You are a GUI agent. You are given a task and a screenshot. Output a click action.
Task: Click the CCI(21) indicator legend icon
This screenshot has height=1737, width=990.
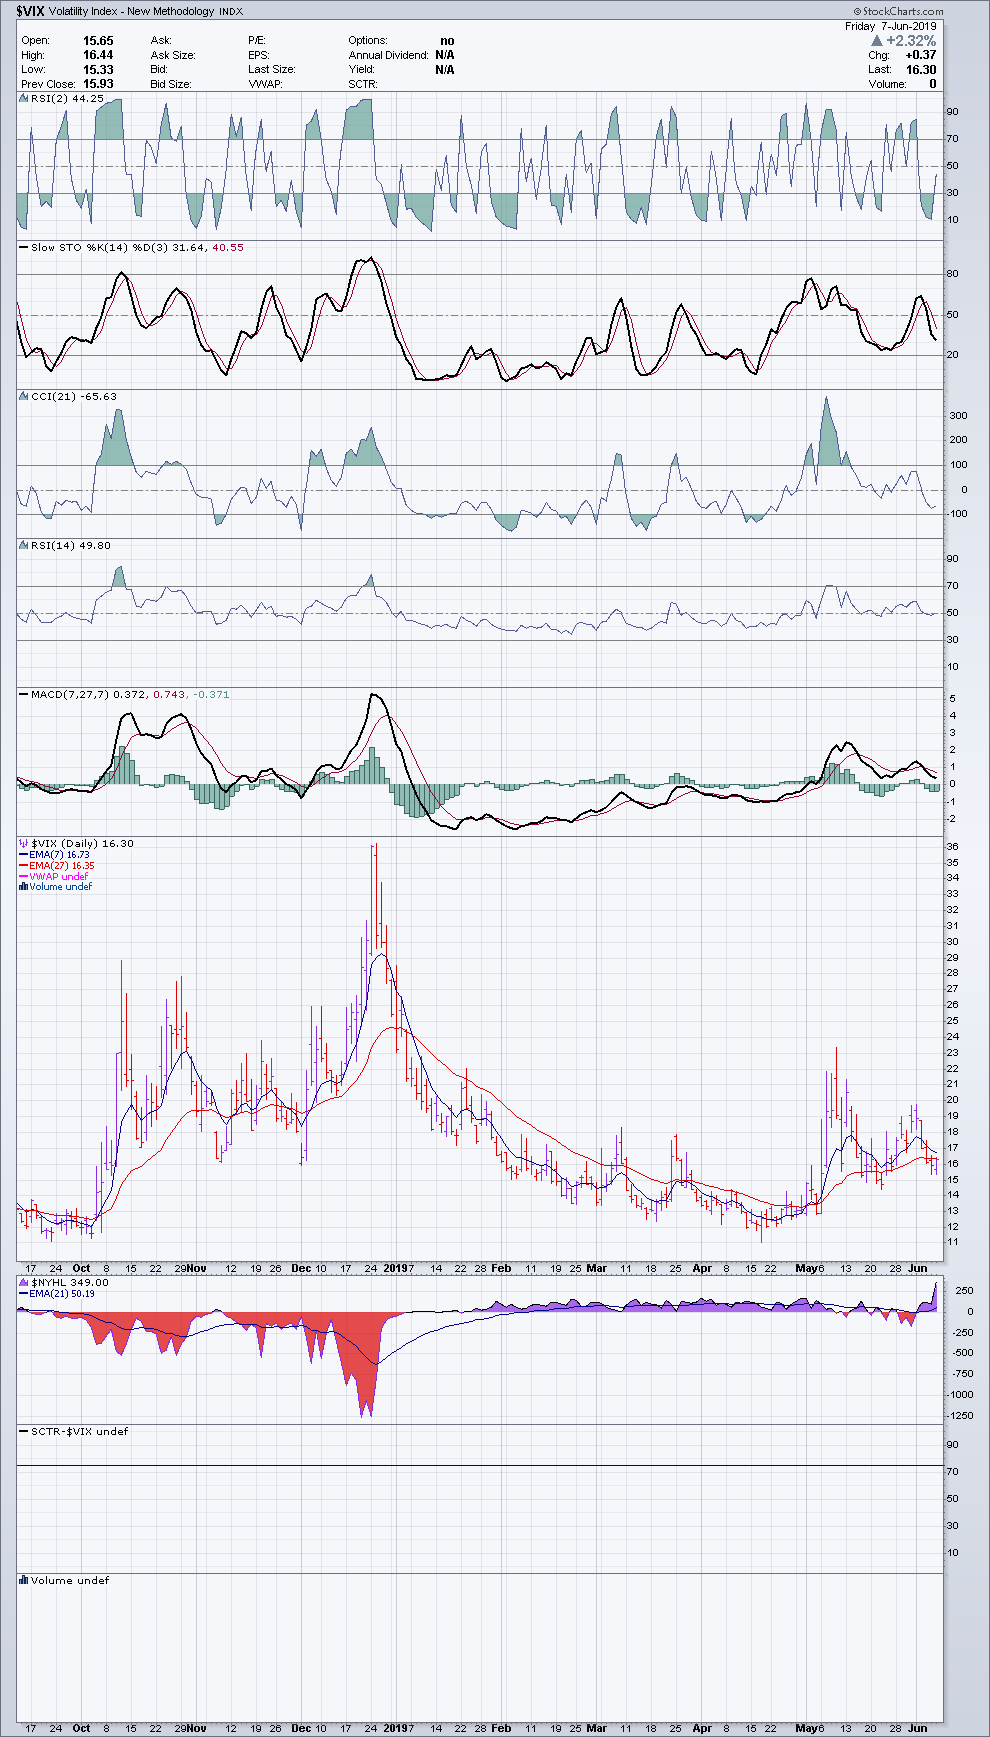click(24, 397)
